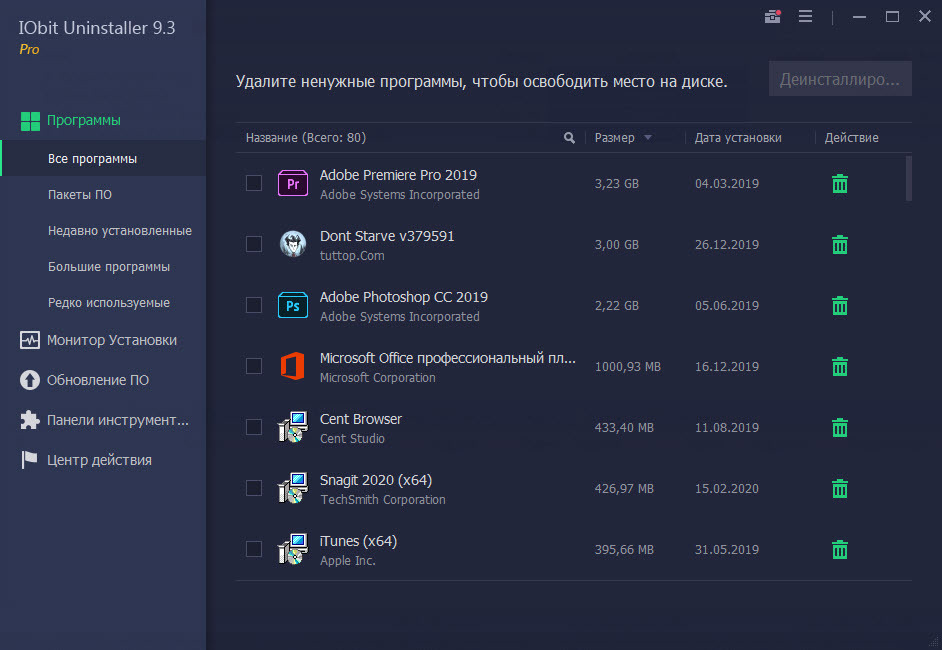Viewport: 942px width, 650px height.
Task: Click trash icon for Cent Browser
Action: click(840, 427)
